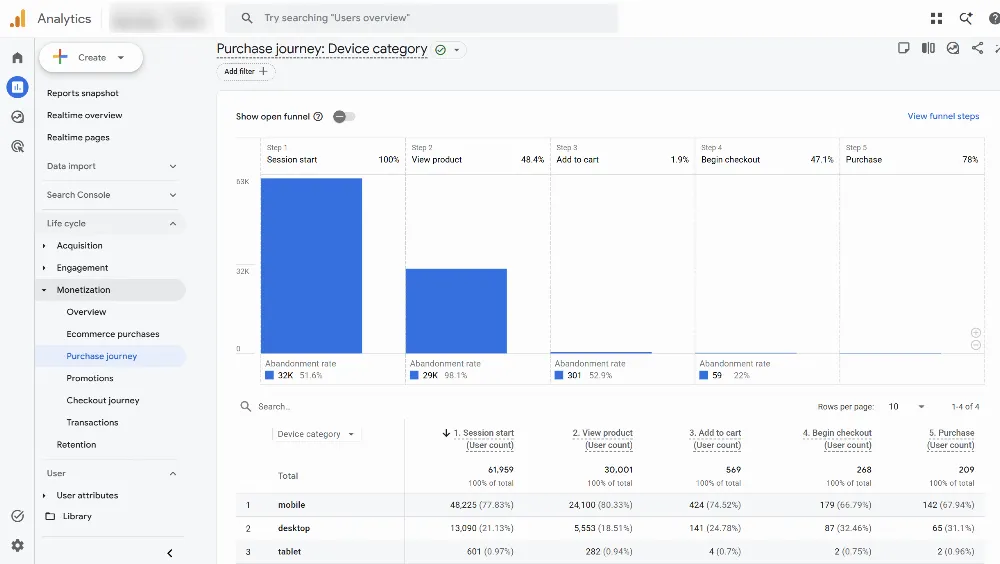
Task: Open the Admin gear icon
Action: (17, 545)
